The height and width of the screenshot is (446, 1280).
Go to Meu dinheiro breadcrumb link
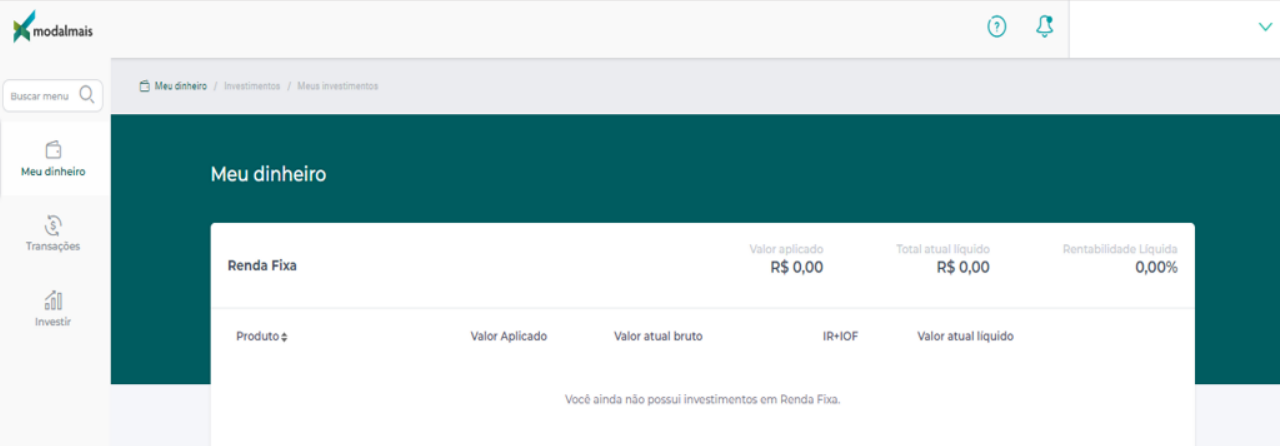pos(181,86)
